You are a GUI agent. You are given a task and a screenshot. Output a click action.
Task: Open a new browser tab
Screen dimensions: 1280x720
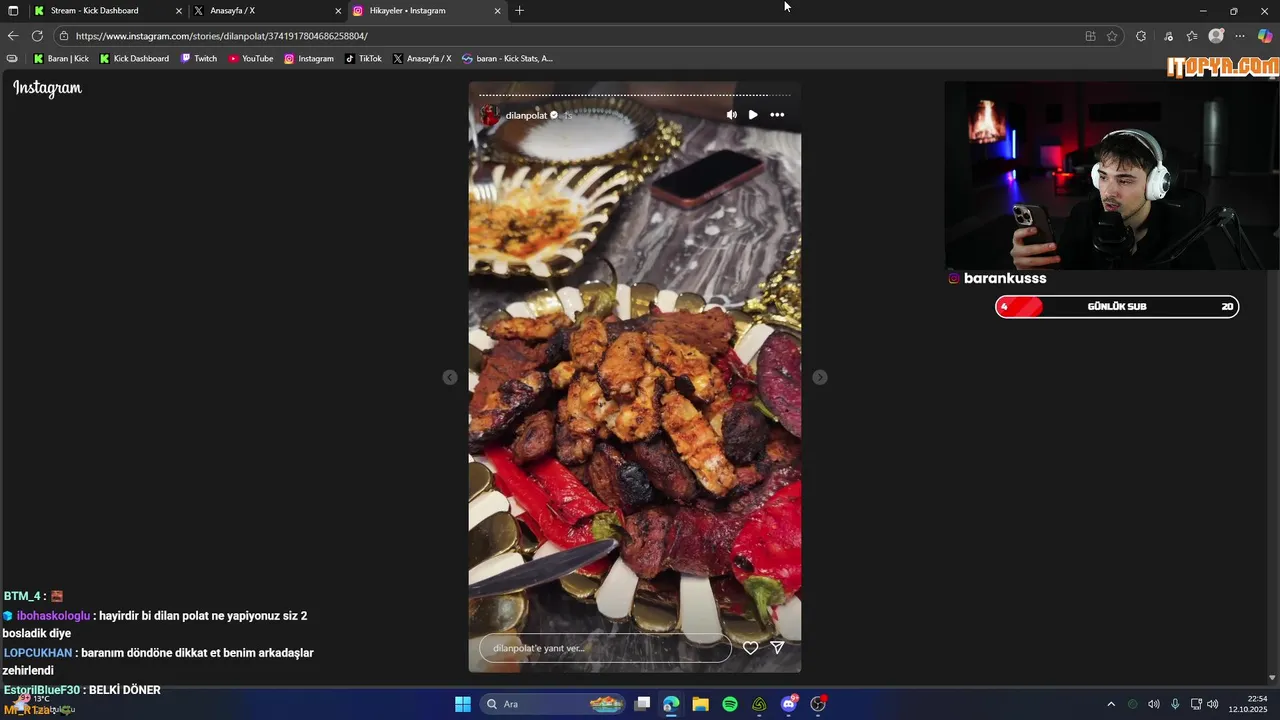[x=519, y=11]
